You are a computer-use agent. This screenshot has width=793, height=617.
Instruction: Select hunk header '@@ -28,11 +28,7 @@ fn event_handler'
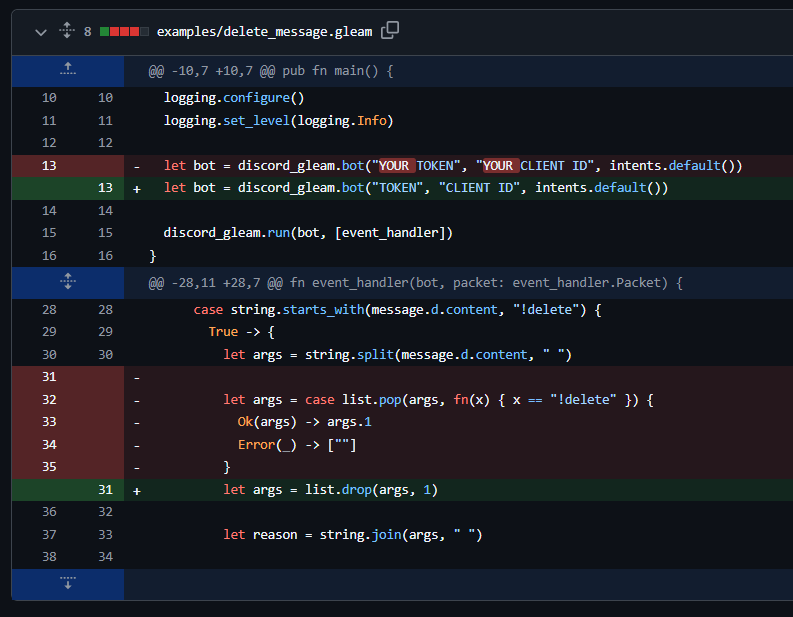pyautogui.click(x=415, y=283)
